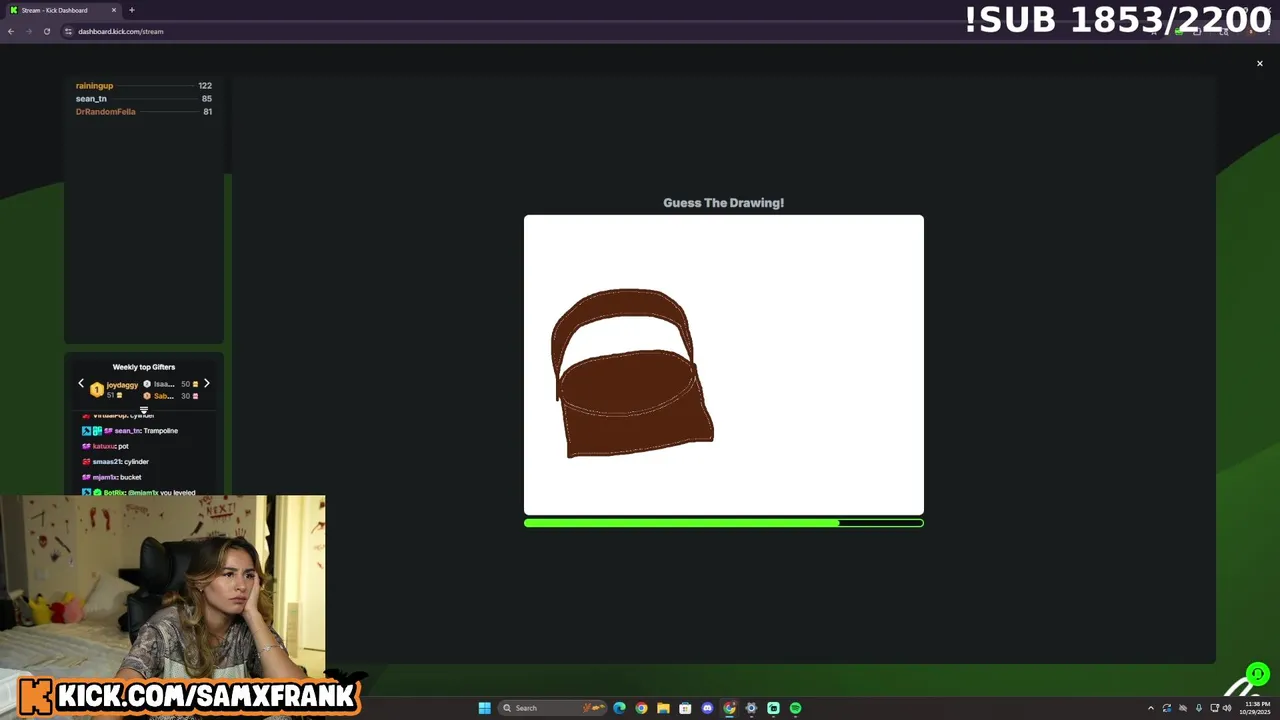Select DrRandomFella leaderboard row
This screenshot has height=720, width=1280.
point(144,112)
